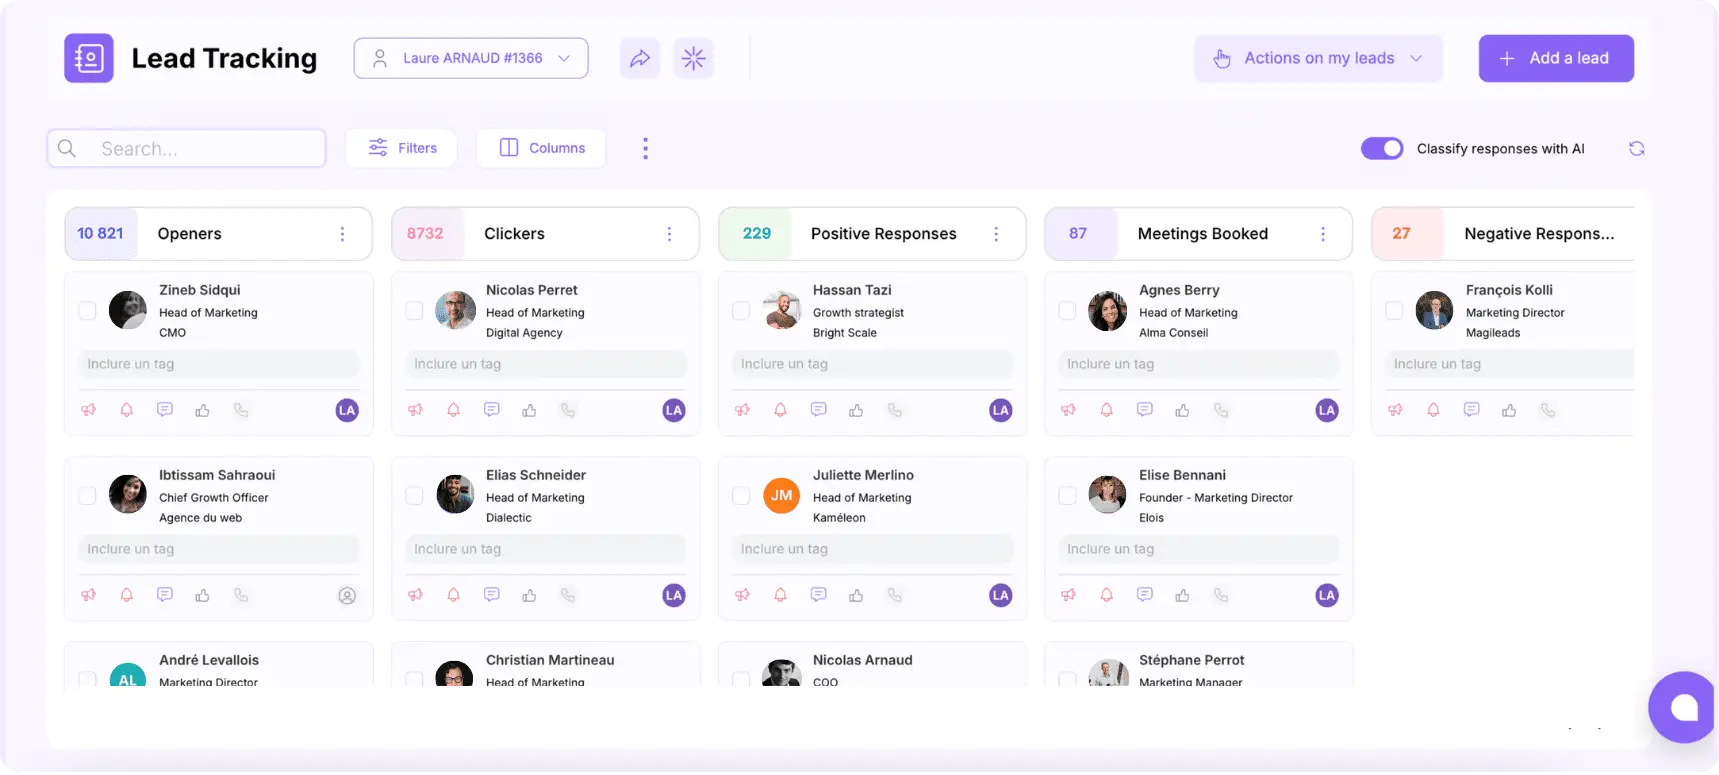The width and height of the screenshot is (1719, 775).
Task: Open Clickers column options menu
Action: tap(669, 234)
